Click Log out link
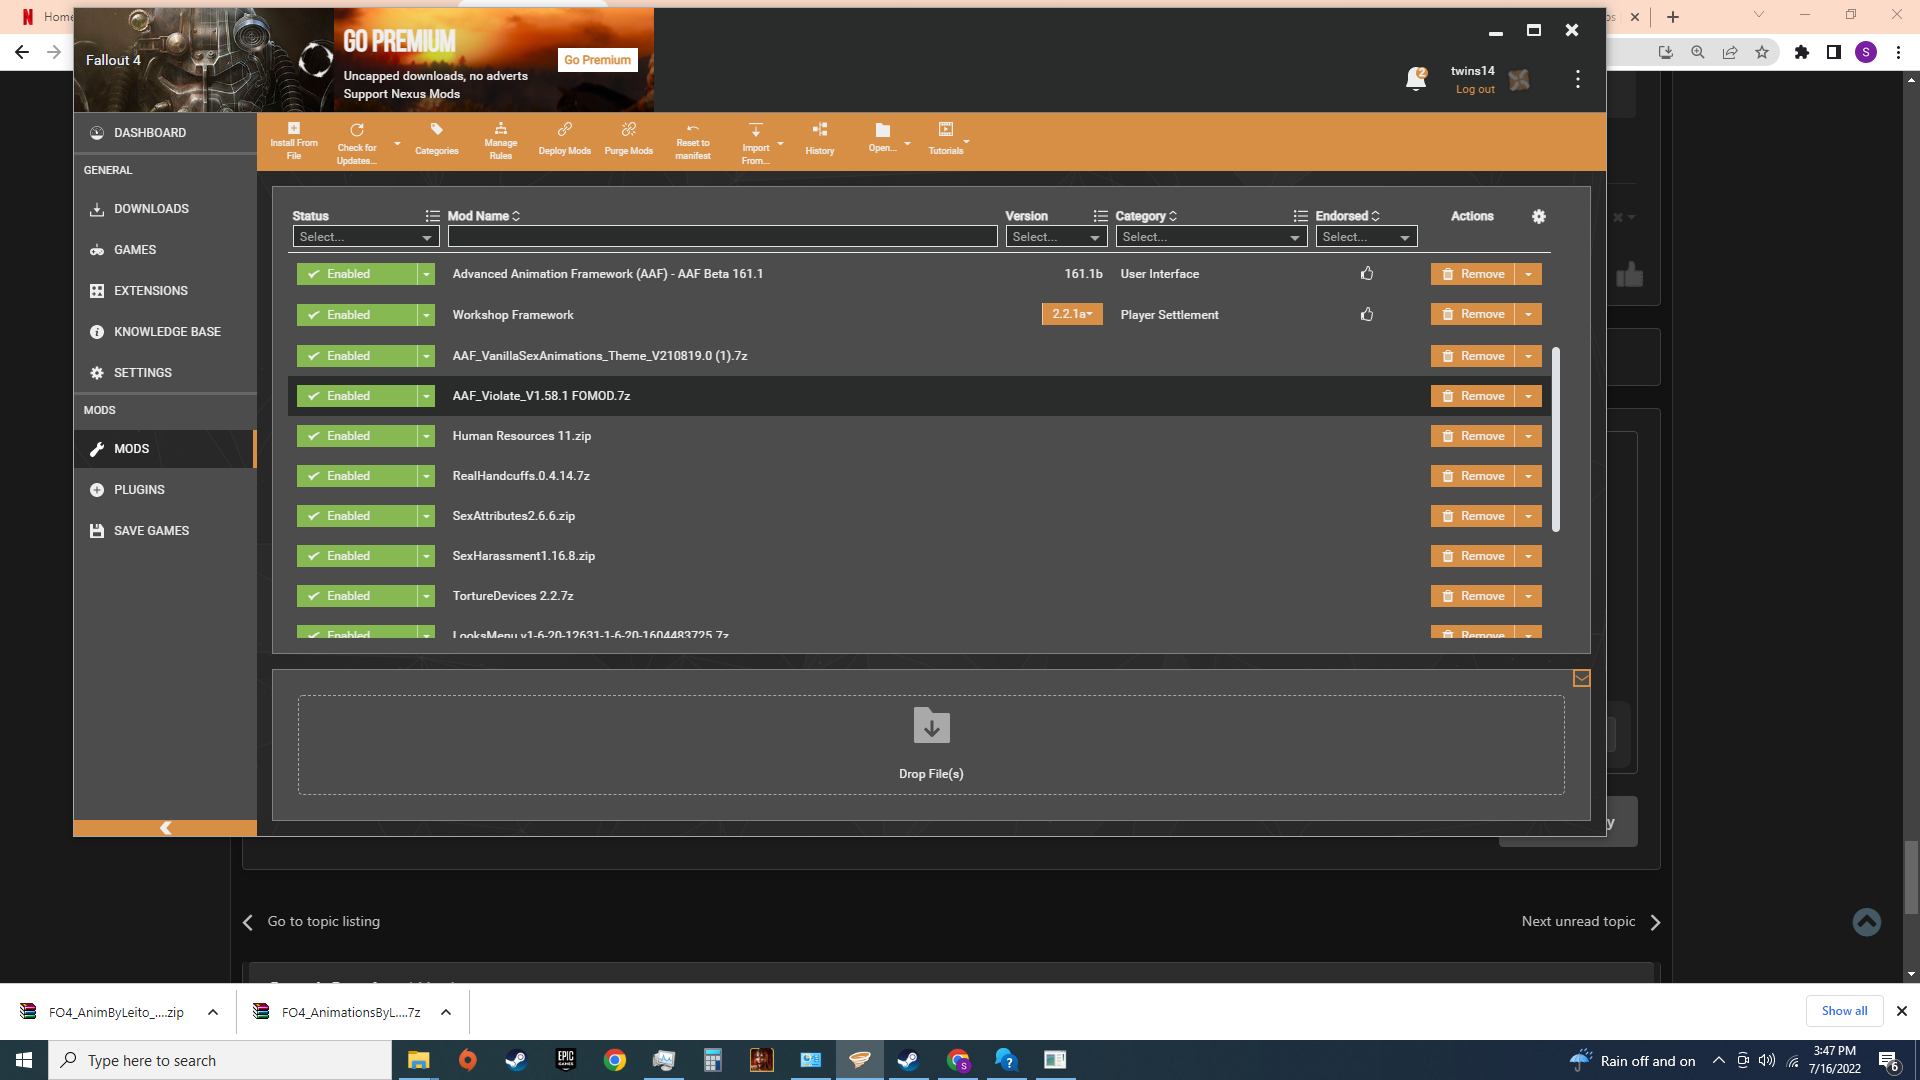This screenshot has height=1080, width=1920. [x=1475, y=89]
